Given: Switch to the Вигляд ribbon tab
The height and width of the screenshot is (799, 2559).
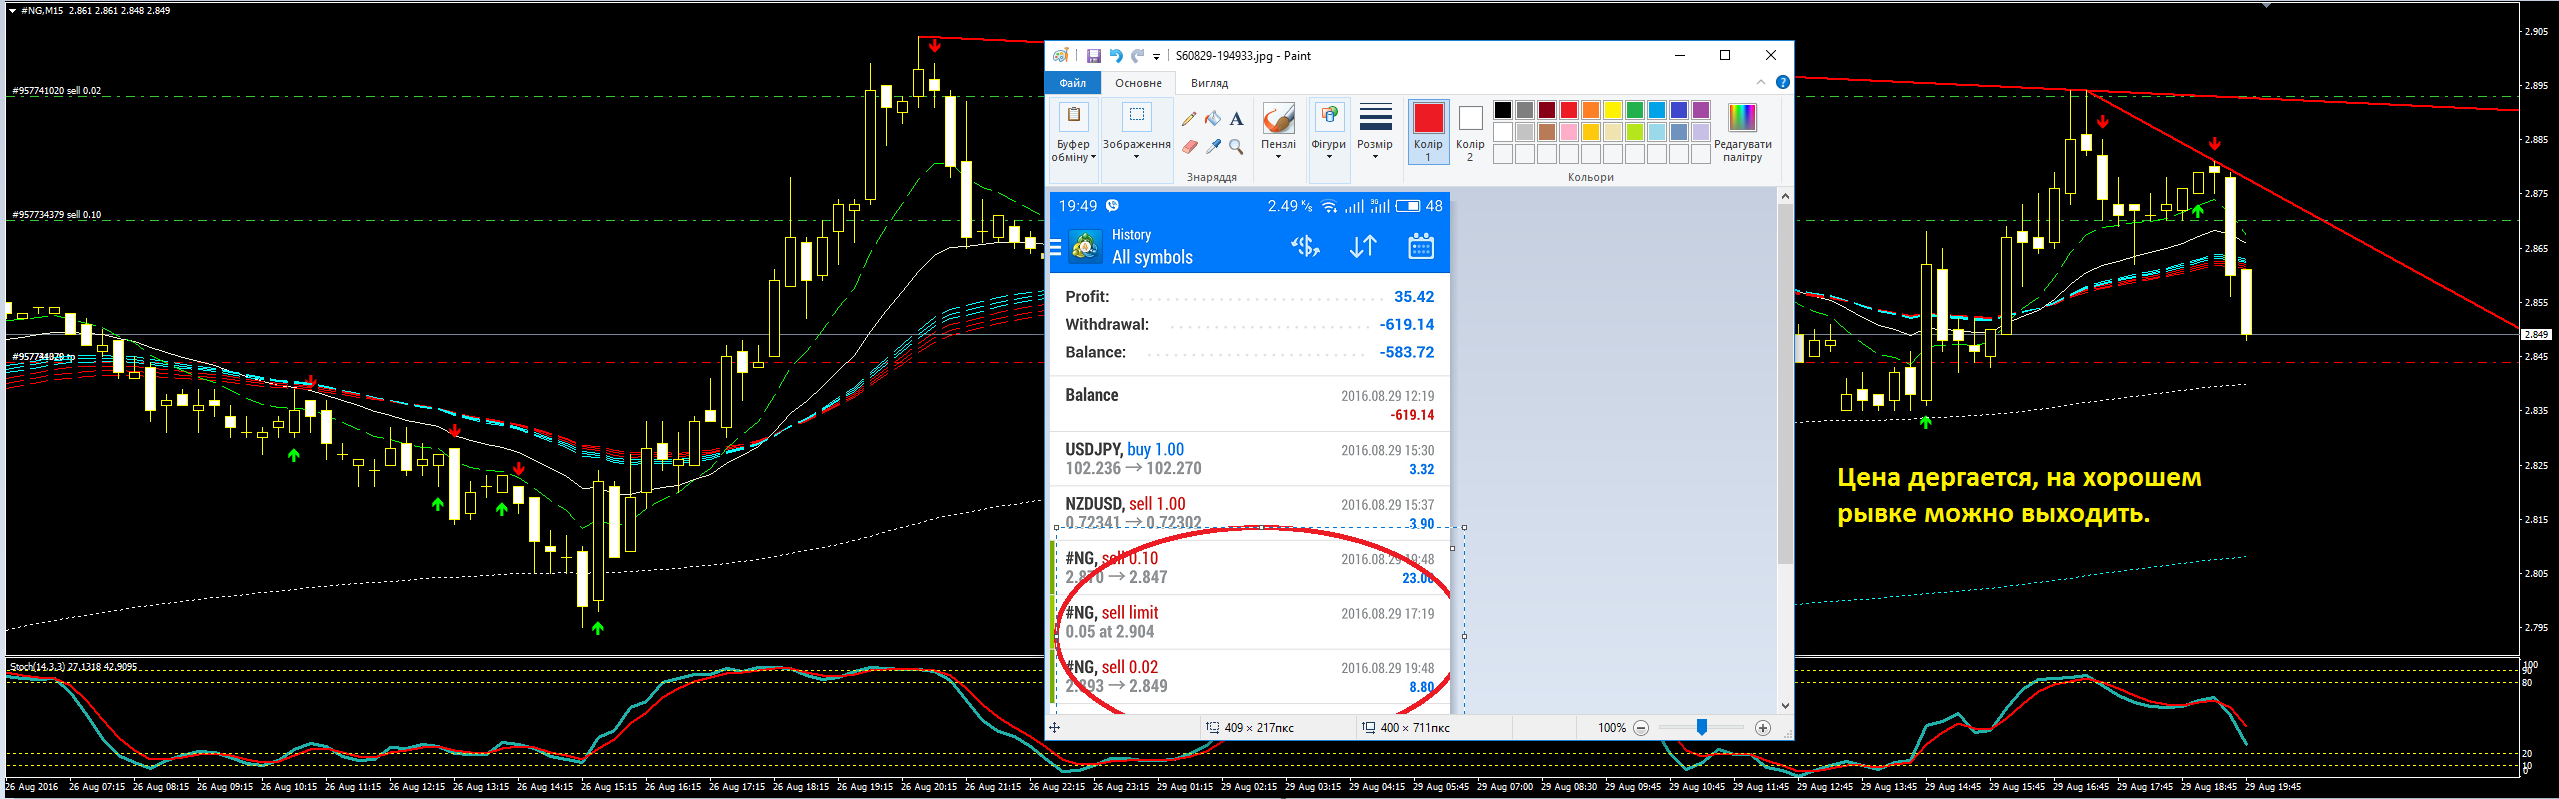Looking at the screenshot, I should (1209, 83).
